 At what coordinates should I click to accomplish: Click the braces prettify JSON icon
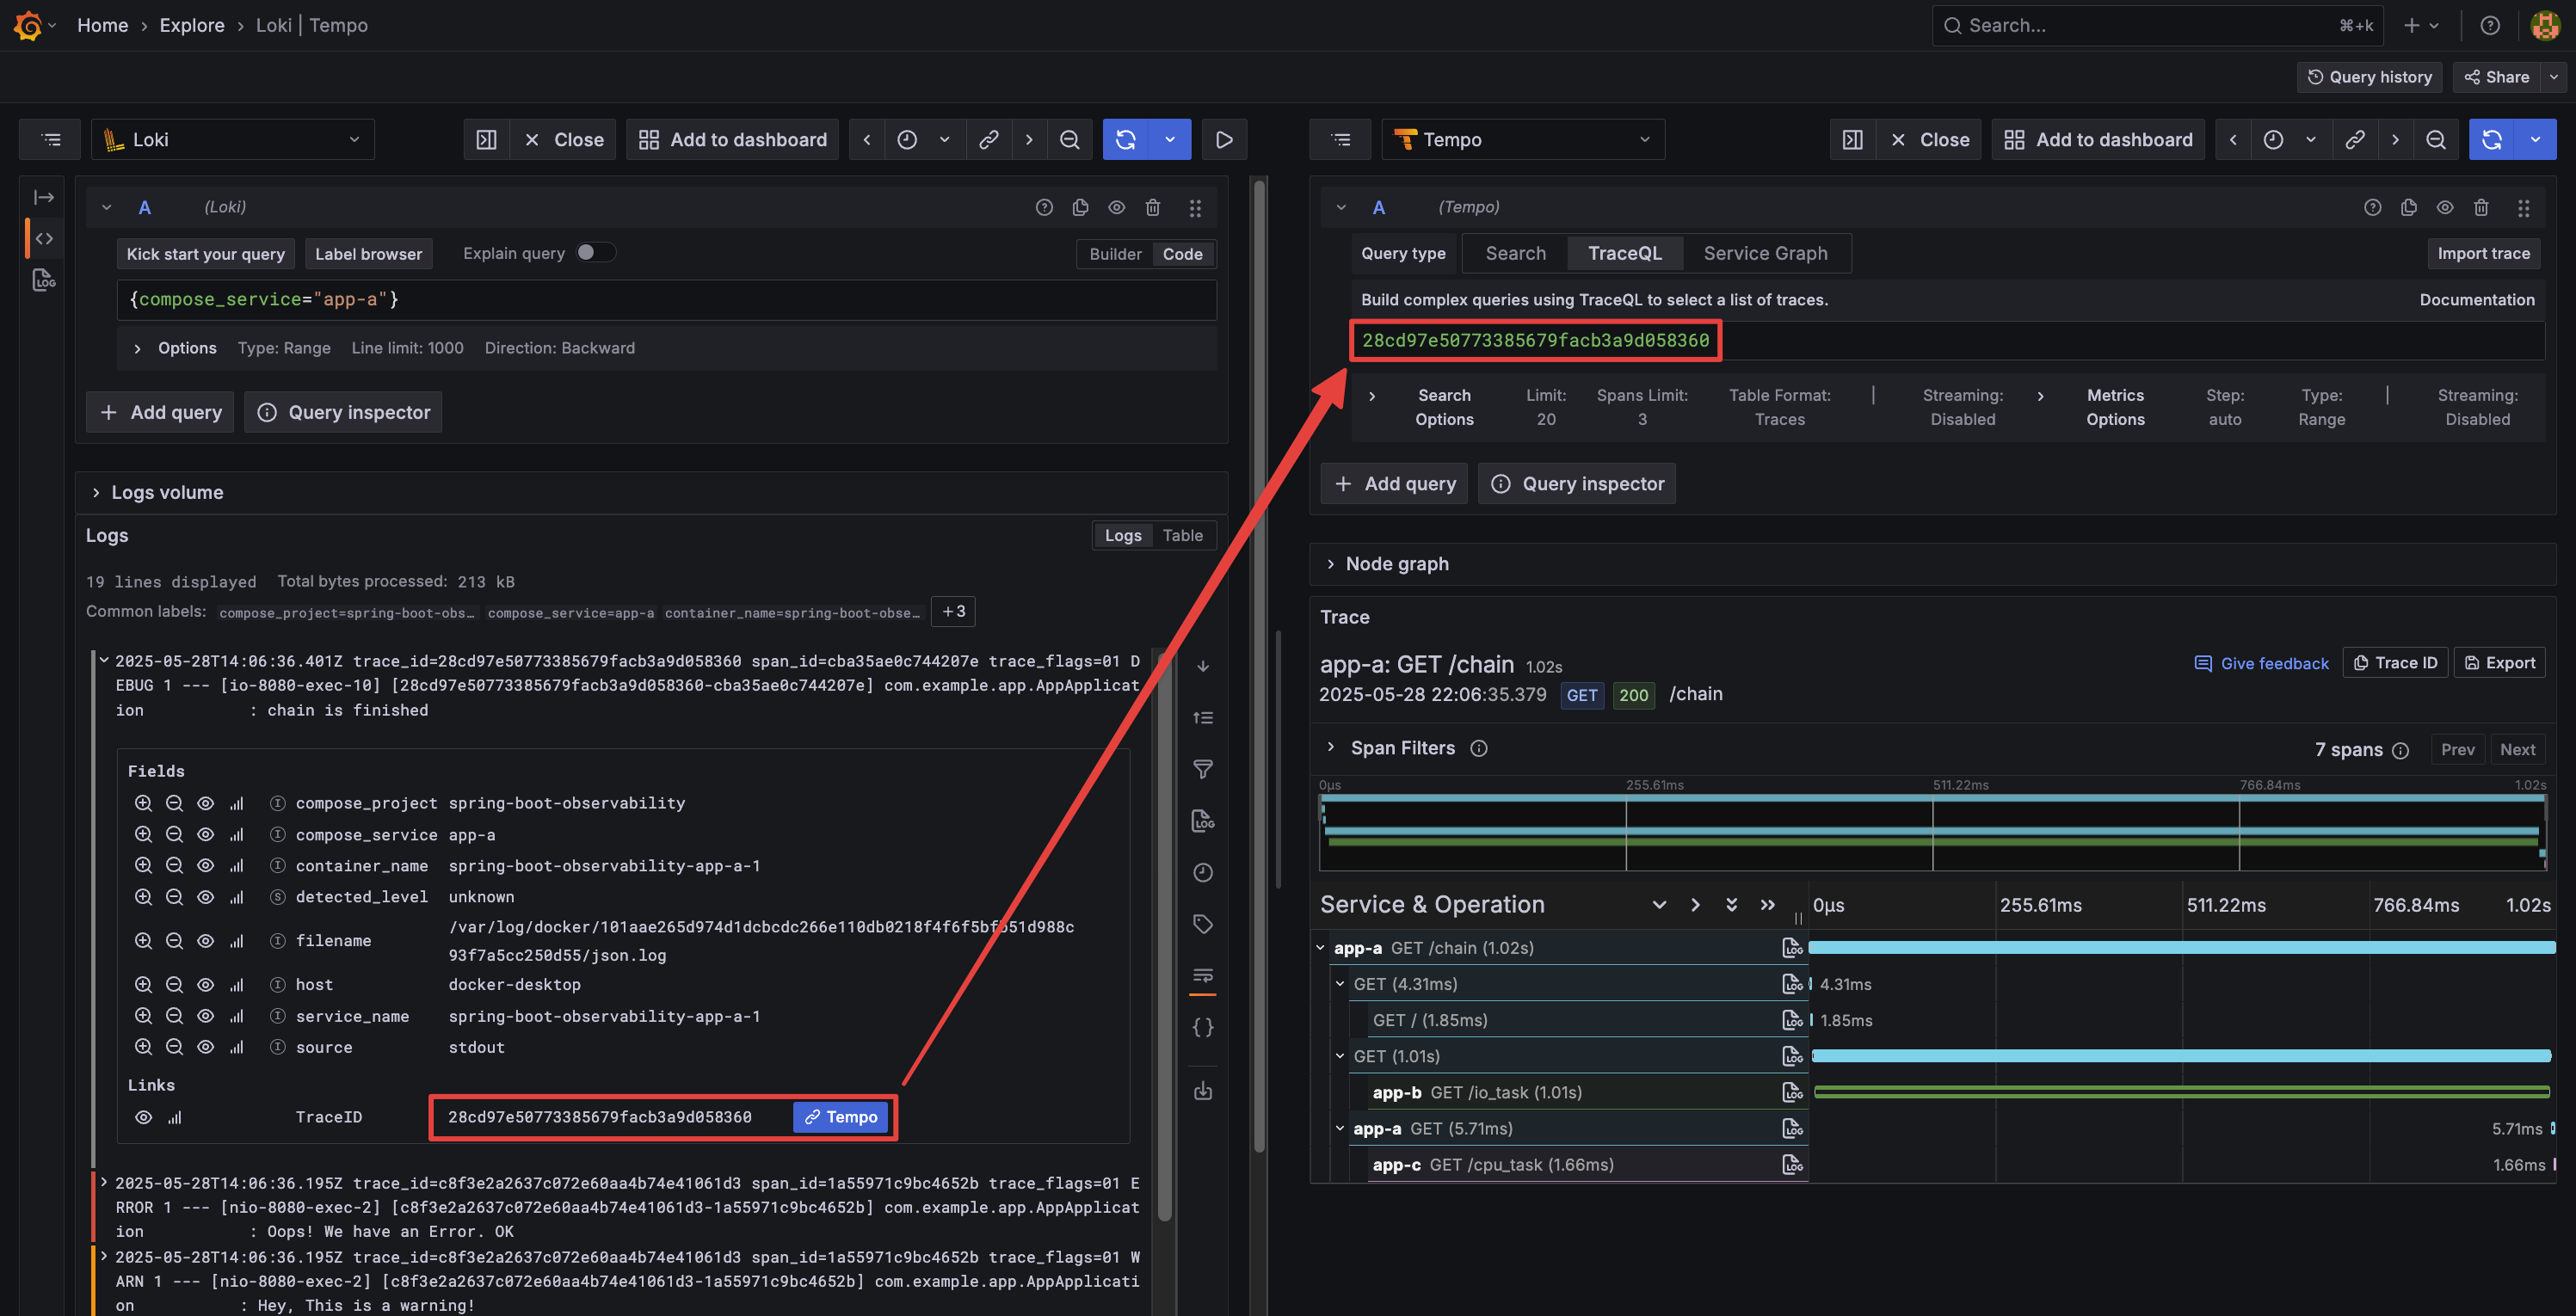[x=1203, y=1027]
